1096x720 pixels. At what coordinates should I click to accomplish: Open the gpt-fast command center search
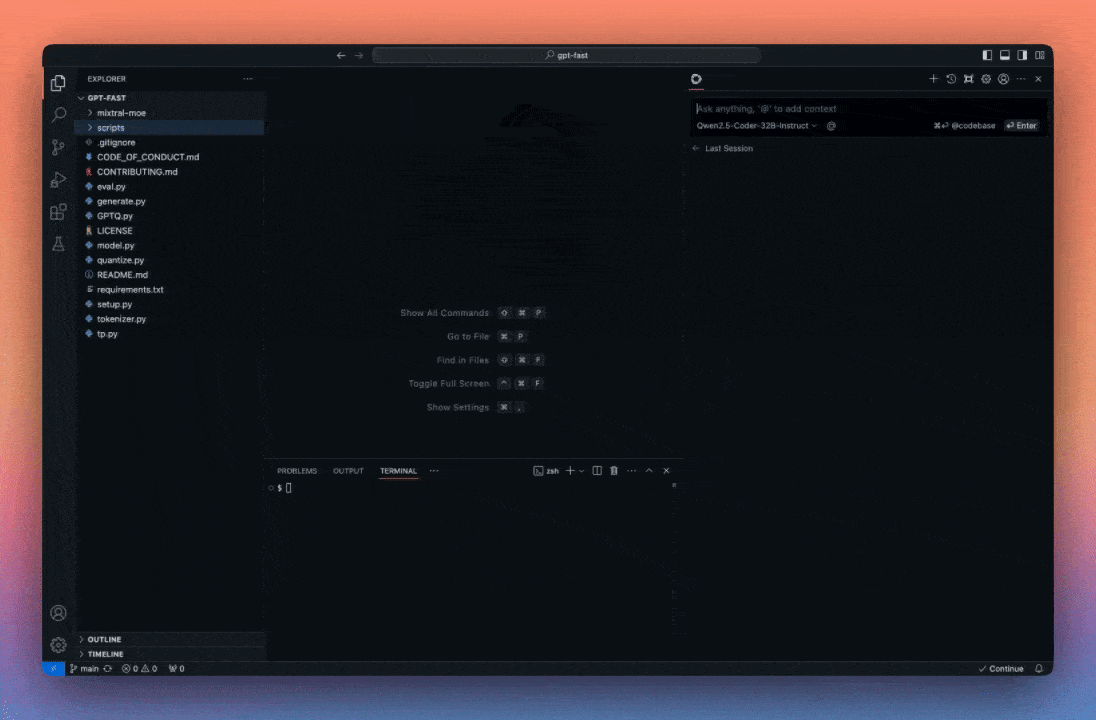(567, 55)
